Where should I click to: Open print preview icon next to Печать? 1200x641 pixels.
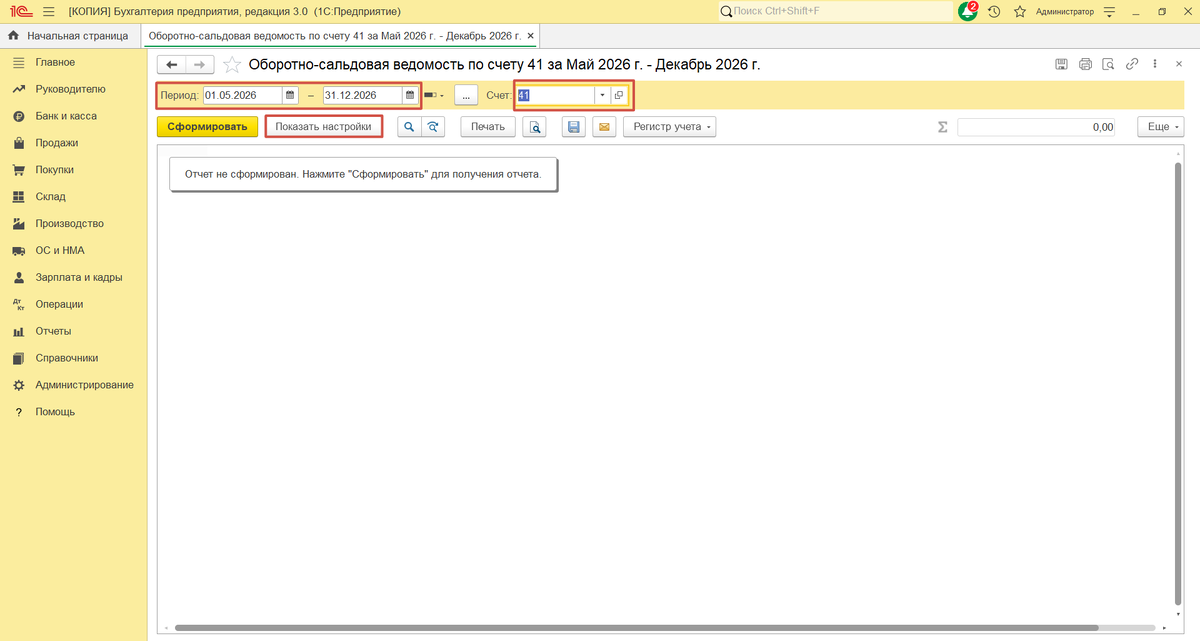(x=535, y=127)
